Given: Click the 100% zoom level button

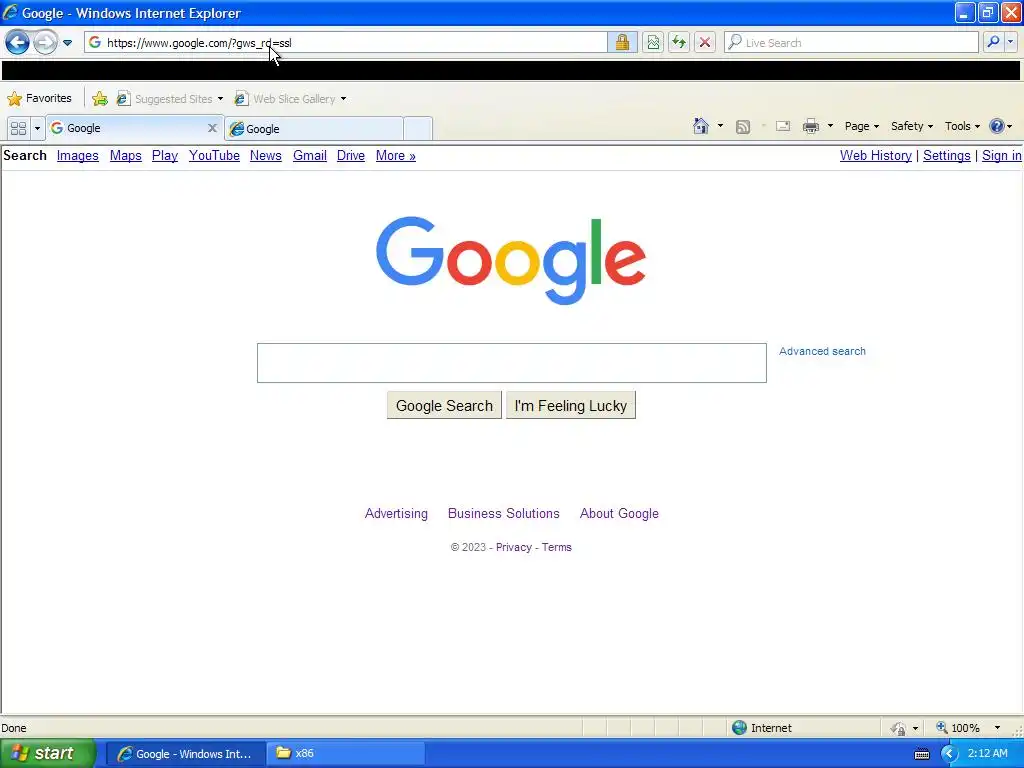Looking at the screenshot, I should 959,728.
